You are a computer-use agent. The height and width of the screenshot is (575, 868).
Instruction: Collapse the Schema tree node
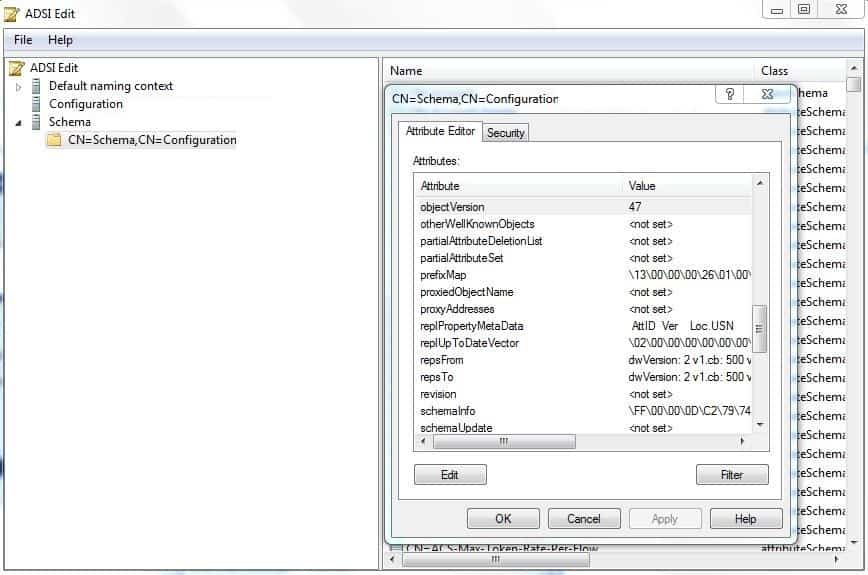tap(18, 123)
